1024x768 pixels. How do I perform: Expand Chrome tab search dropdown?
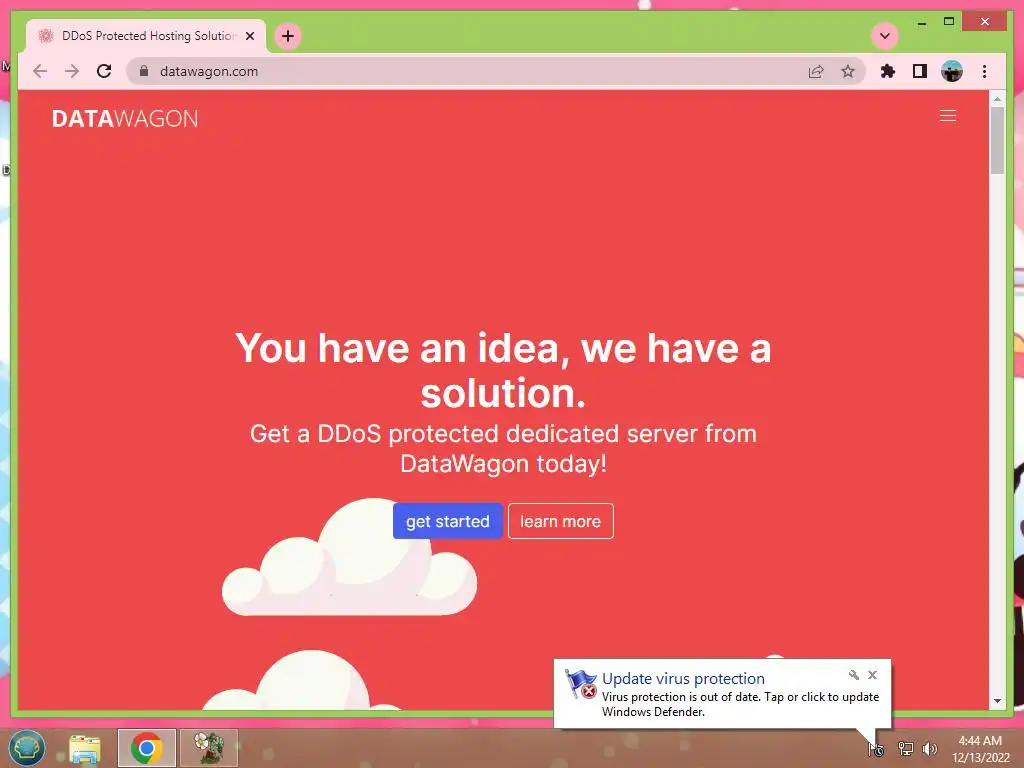885,36
